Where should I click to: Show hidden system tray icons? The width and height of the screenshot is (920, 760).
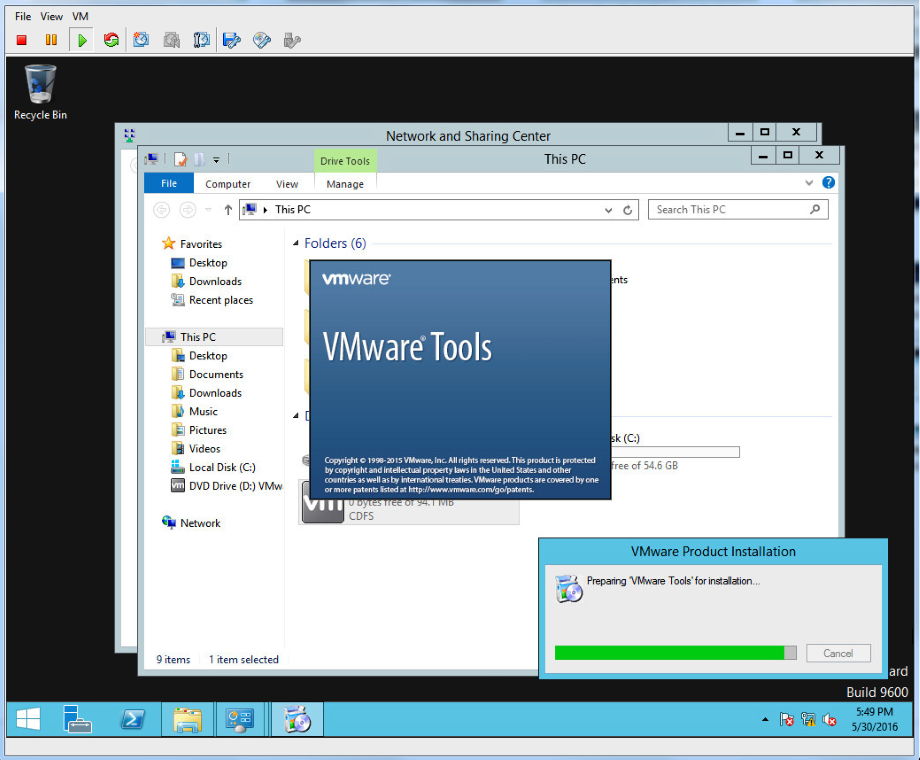pyautogui.click(x=765, y=719)
